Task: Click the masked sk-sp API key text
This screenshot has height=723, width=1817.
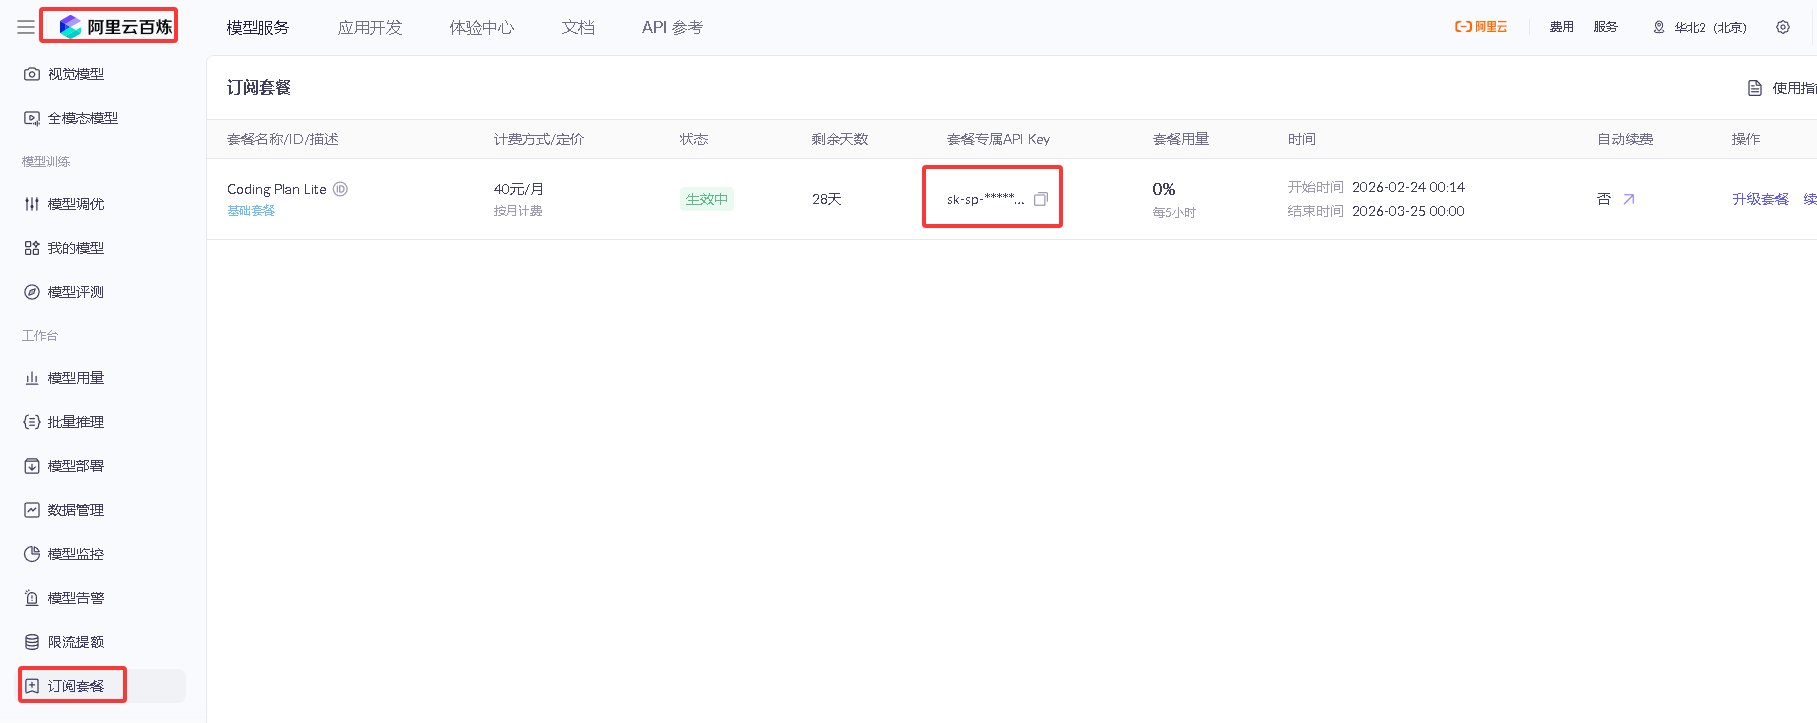Action: [x=984, y=199]
